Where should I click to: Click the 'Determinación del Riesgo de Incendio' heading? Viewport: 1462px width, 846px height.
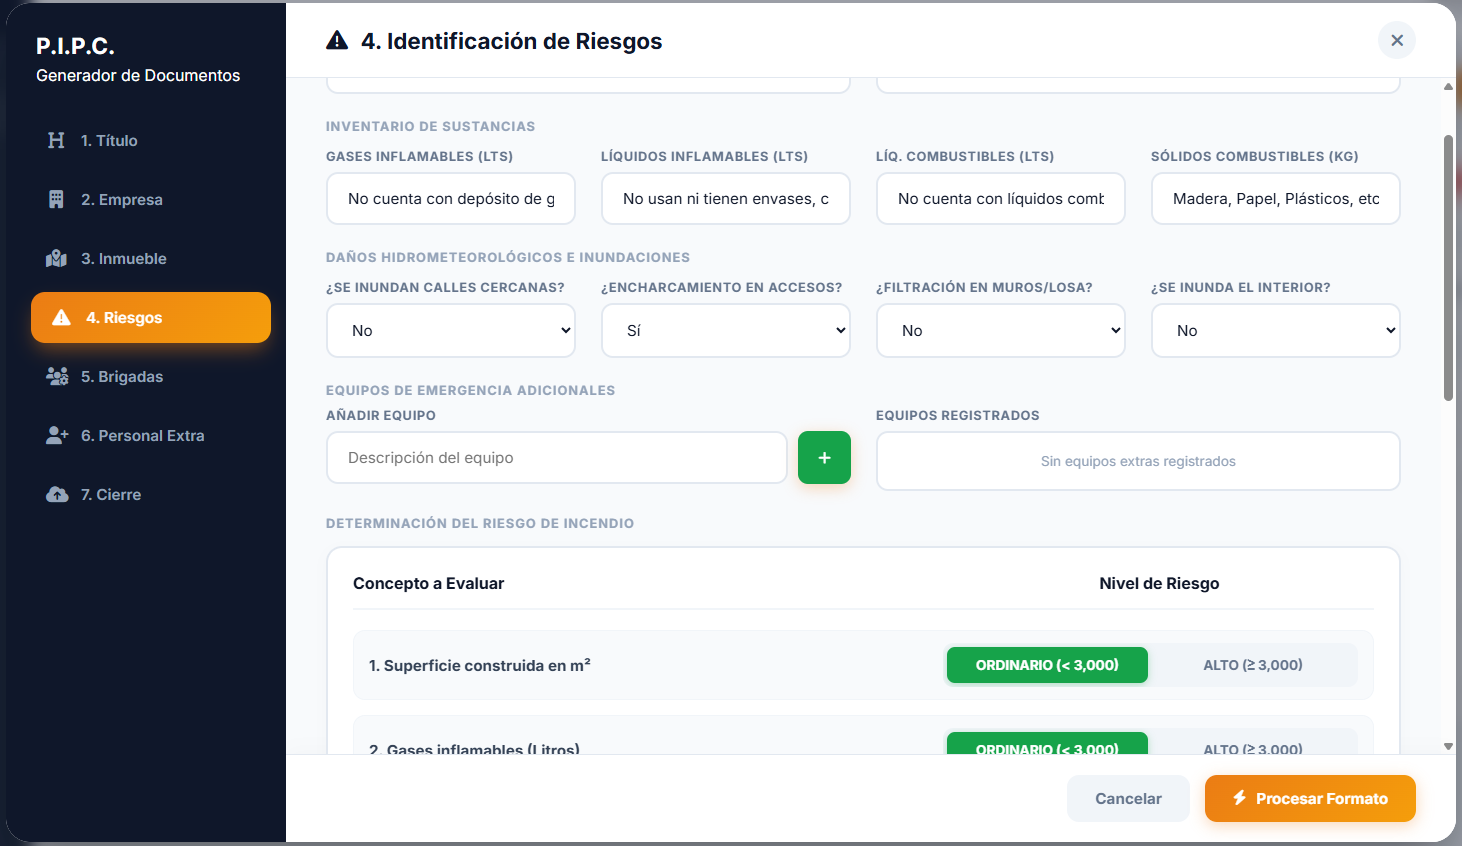pyautogui.click(x=480, y=523)
